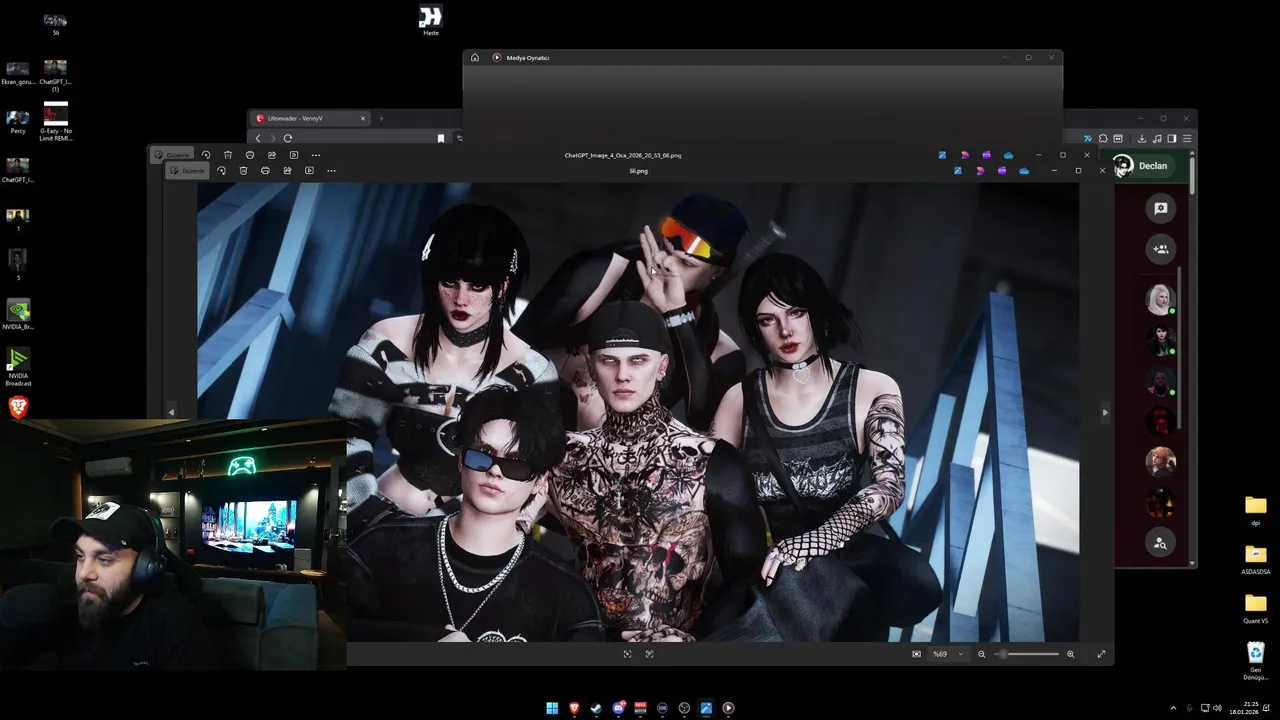Close the Lifeinvader browser tab
Screen dimensions: 1280x720
[363, 118]
